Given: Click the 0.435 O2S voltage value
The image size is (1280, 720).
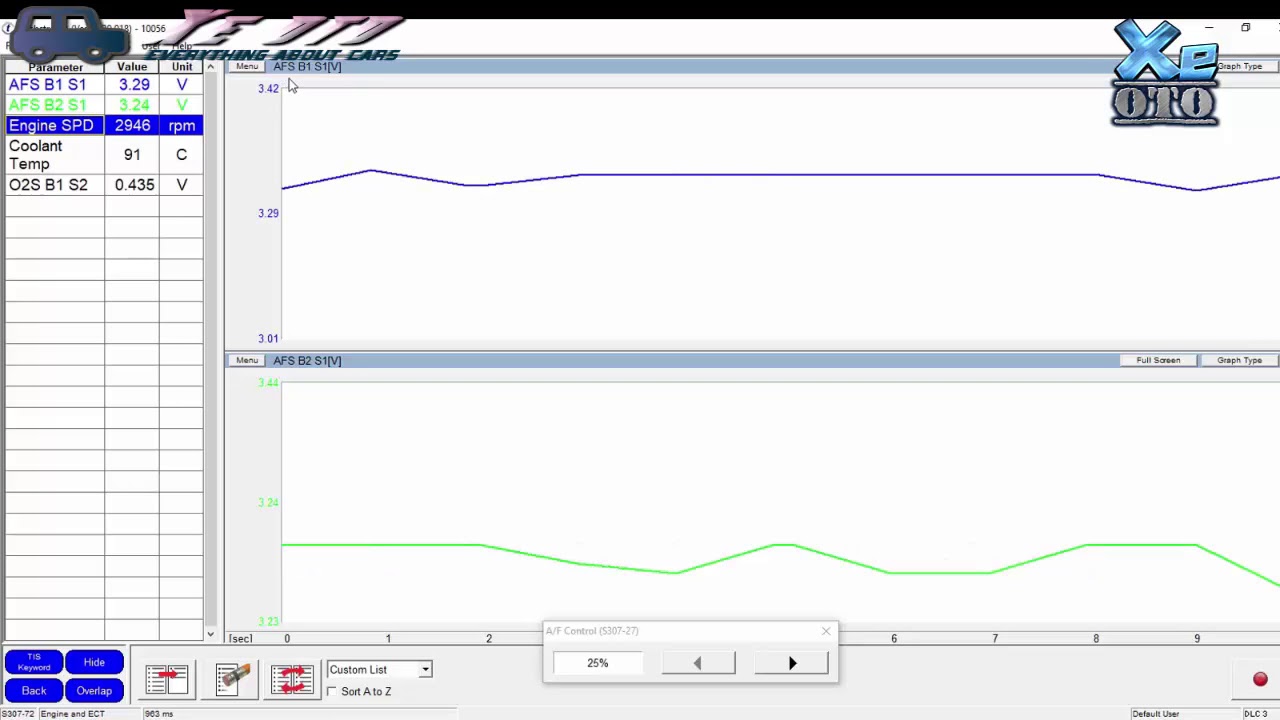Looking at the screenshot, I should [x=134, y=185].
